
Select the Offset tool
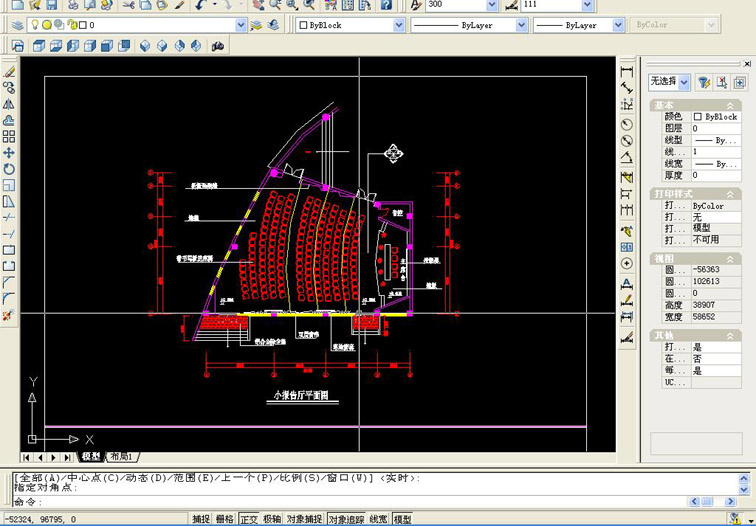coord(9,121)
